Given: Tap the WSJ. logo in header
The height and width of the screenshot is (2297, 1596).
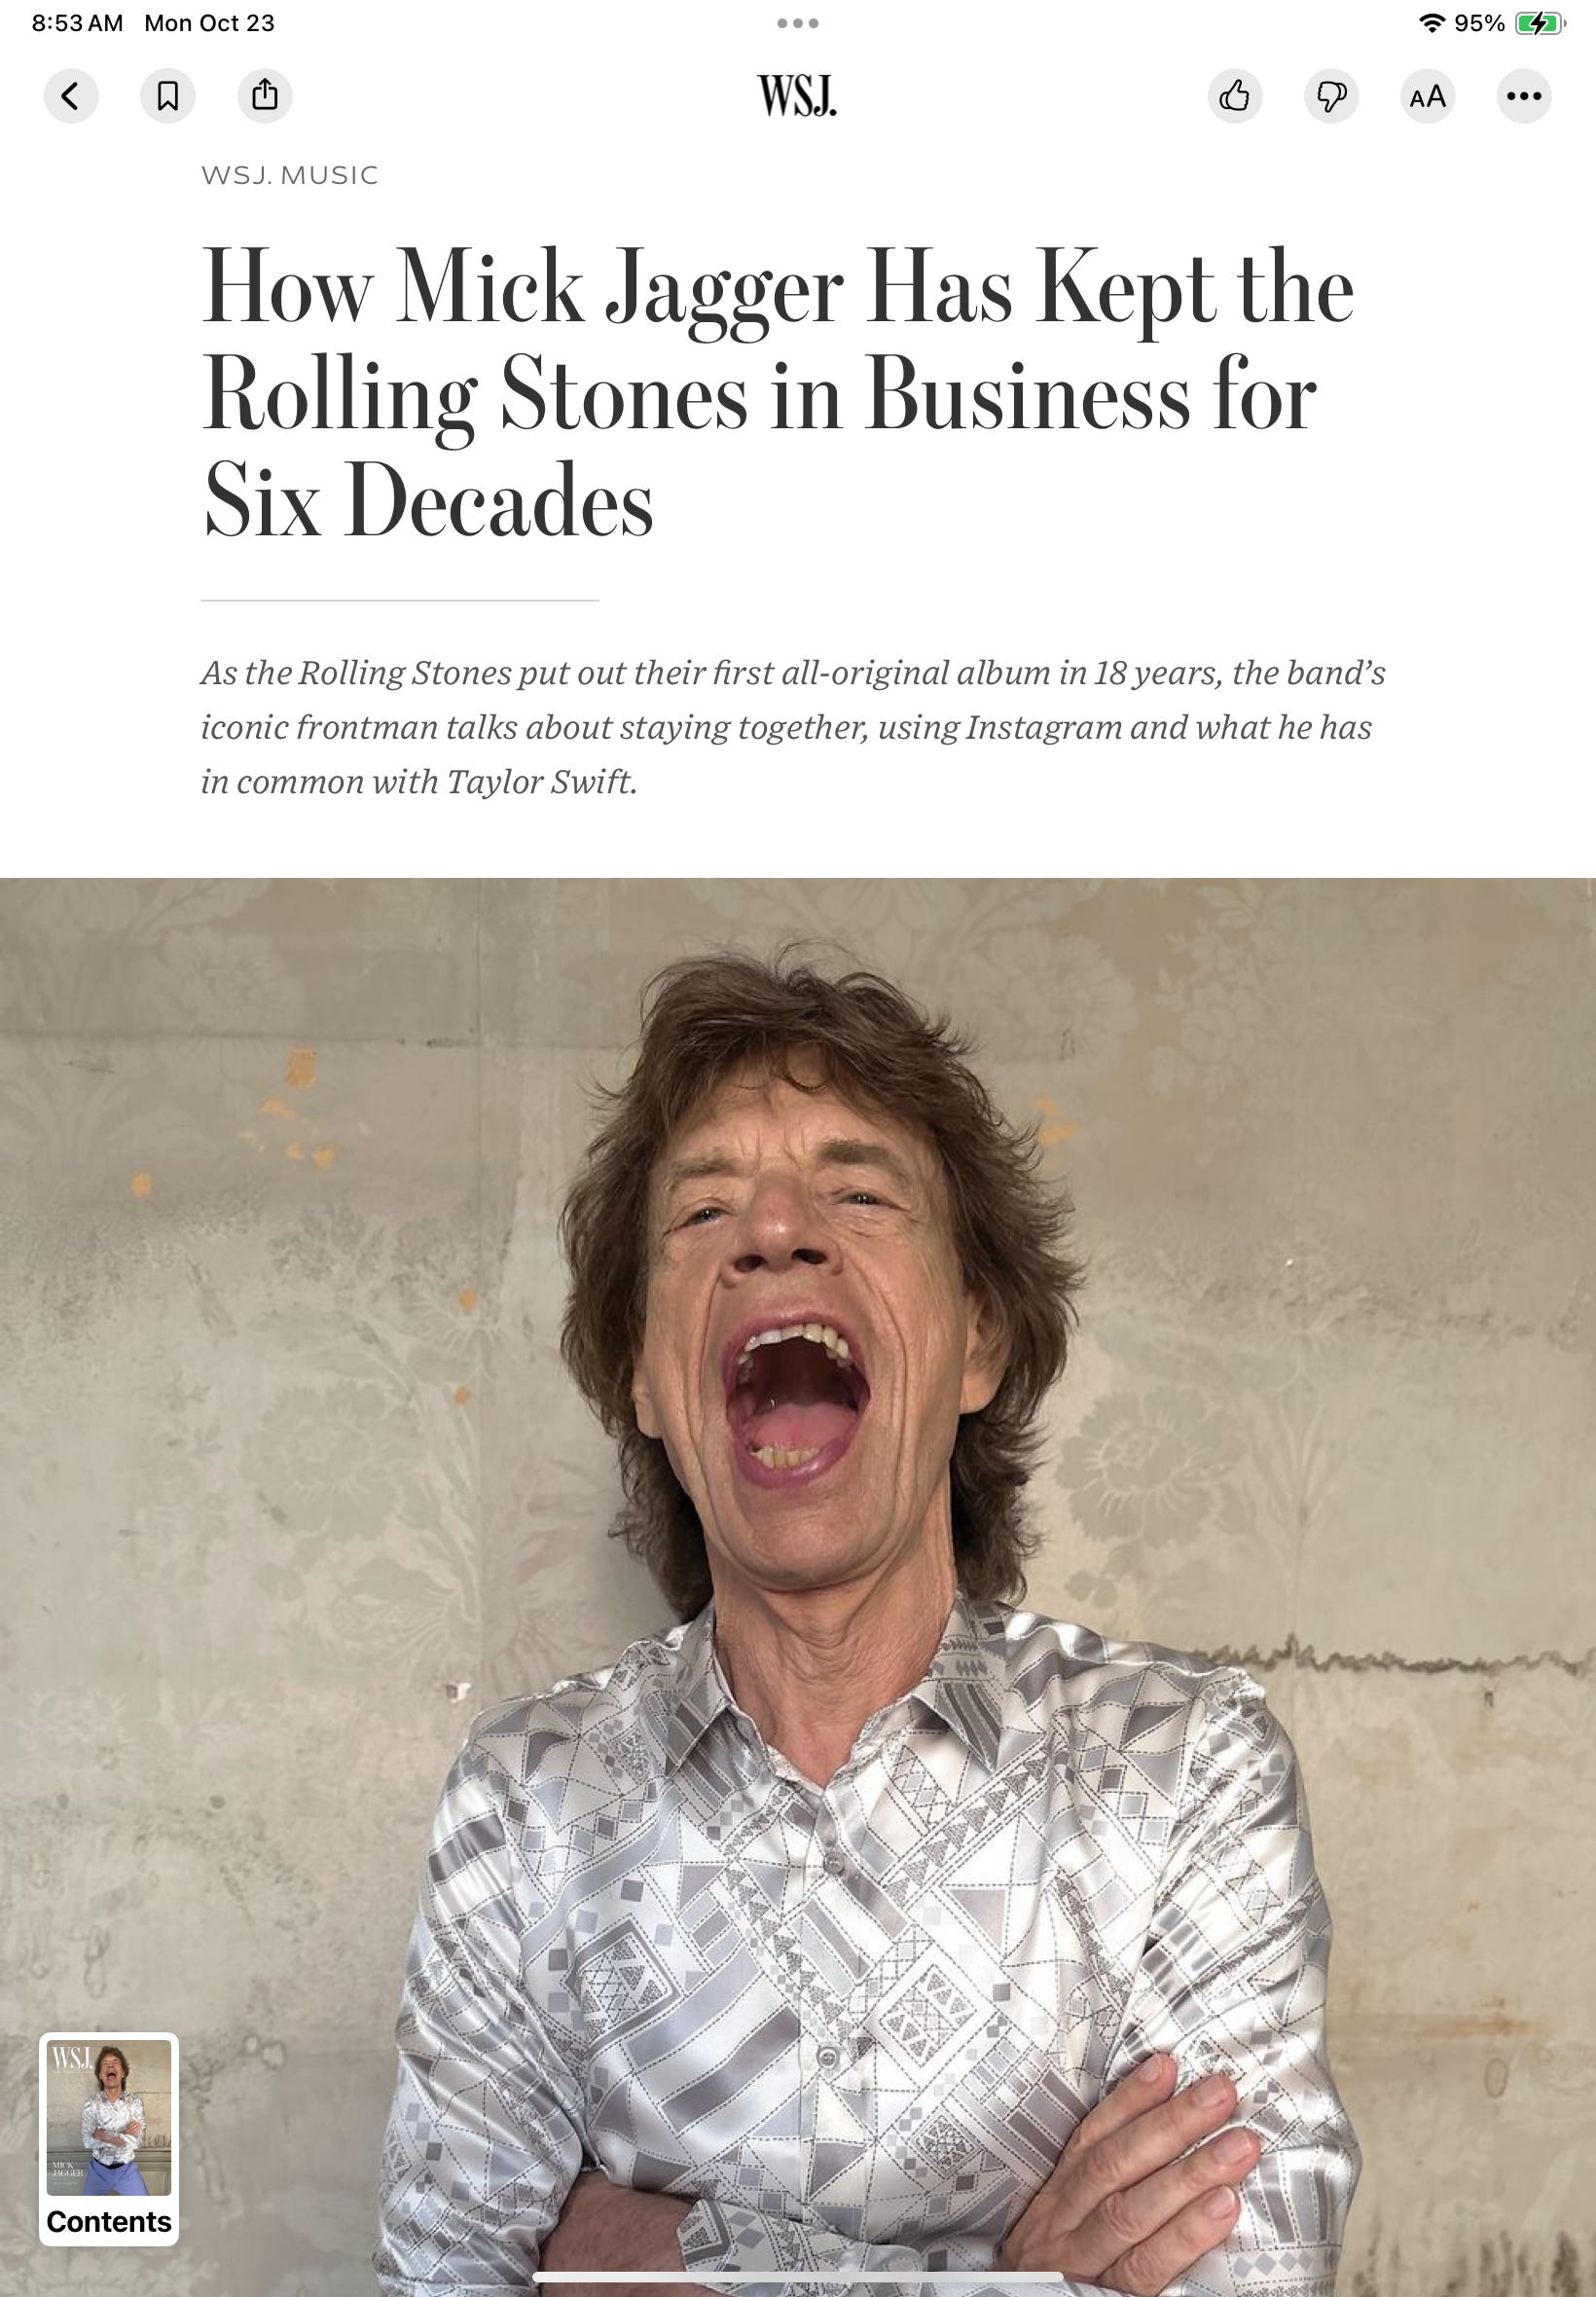Looking at the screenshot, I should coord(797,96).
